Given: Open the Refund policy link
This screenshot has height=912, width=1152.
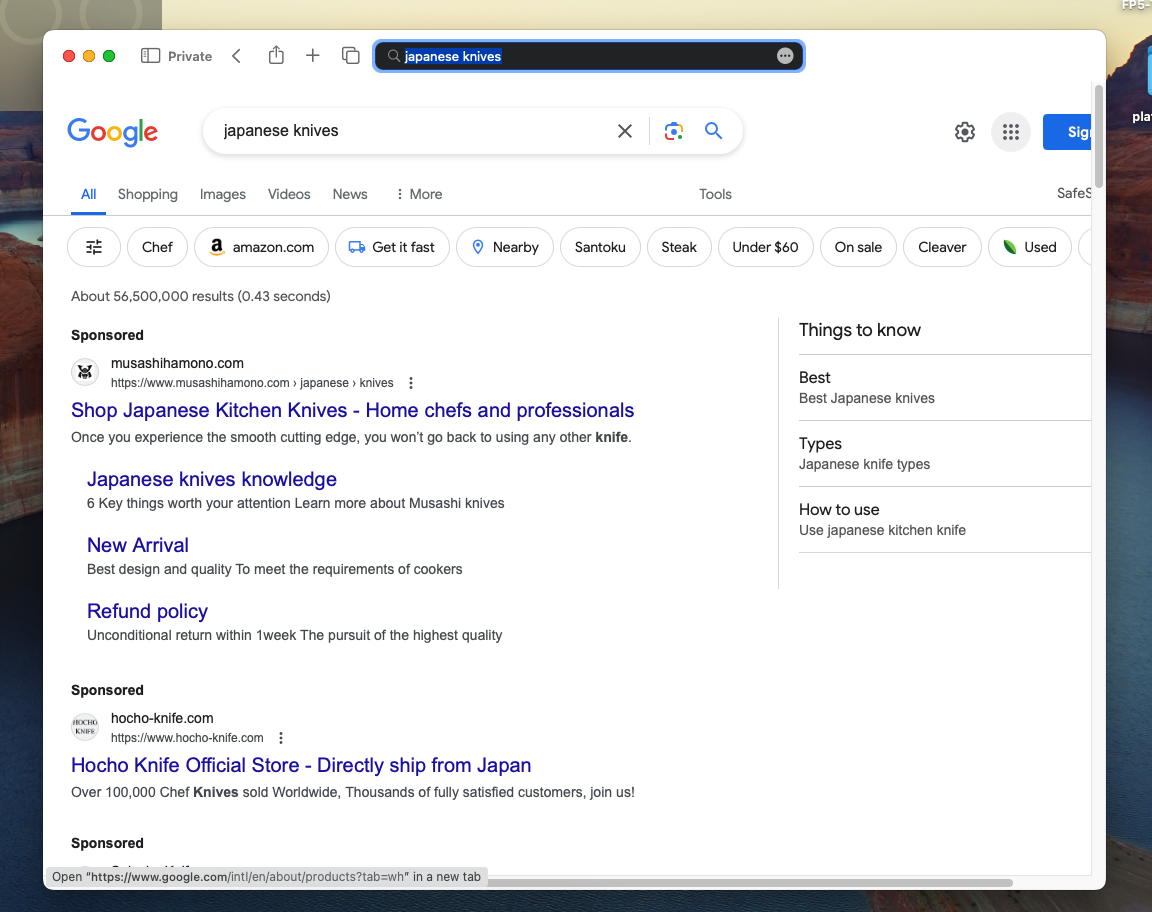Looking at the screenshot, I should [x=147, y=611].
